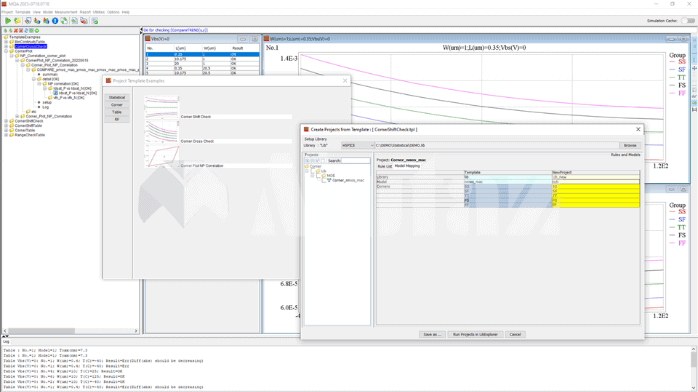Check the MOS checkbox in Projects tree

point(318,175)
